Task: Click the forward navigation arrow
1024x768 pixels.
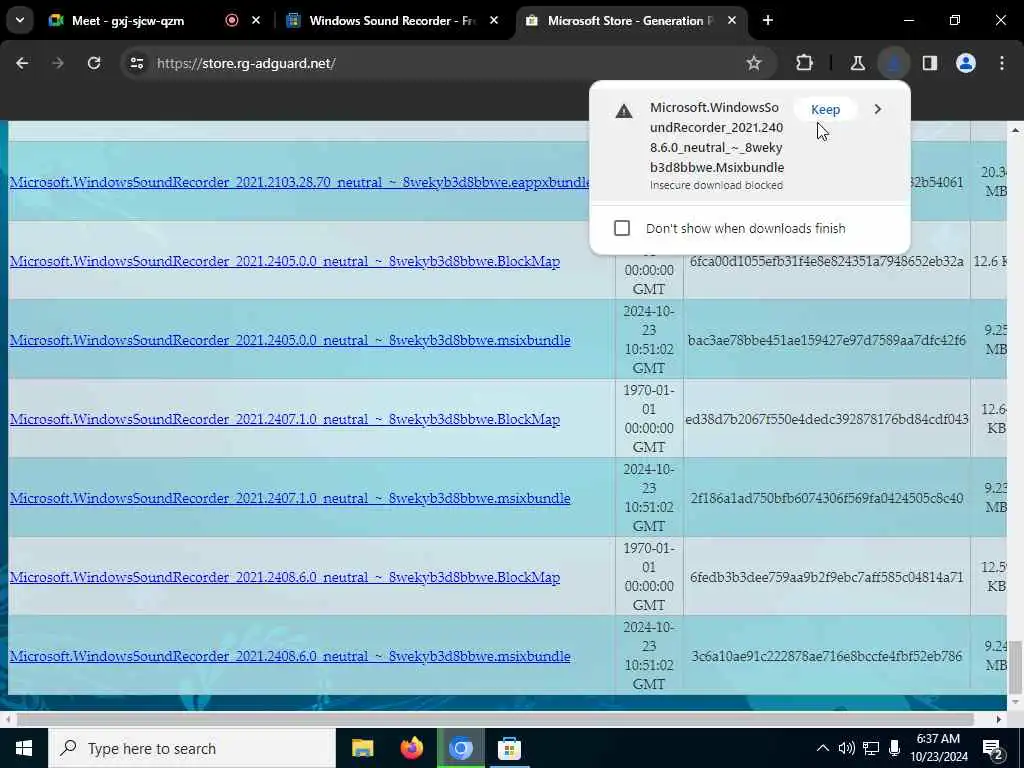Action: [x=57, y=63]
